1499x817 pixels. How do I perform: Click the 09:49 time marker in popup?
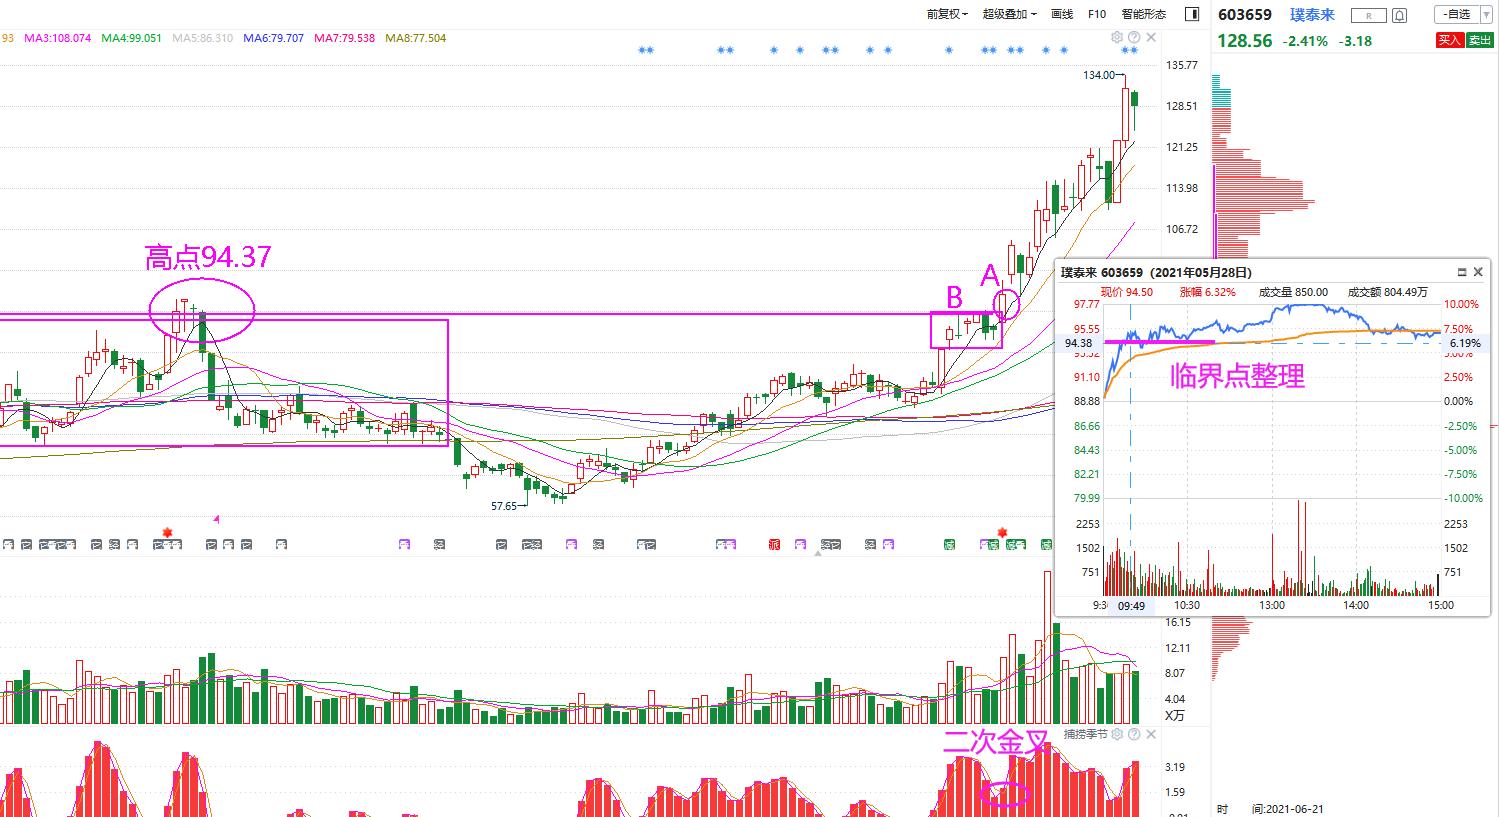click(x=1131, y=605)
